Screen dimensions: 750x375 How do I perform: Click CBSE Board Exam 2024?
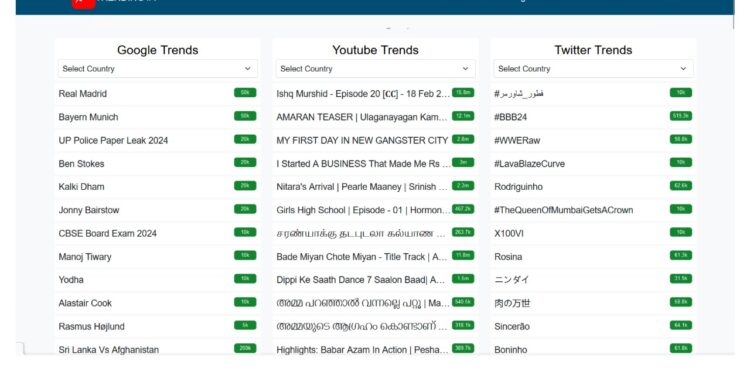click(x=108, y=233)
